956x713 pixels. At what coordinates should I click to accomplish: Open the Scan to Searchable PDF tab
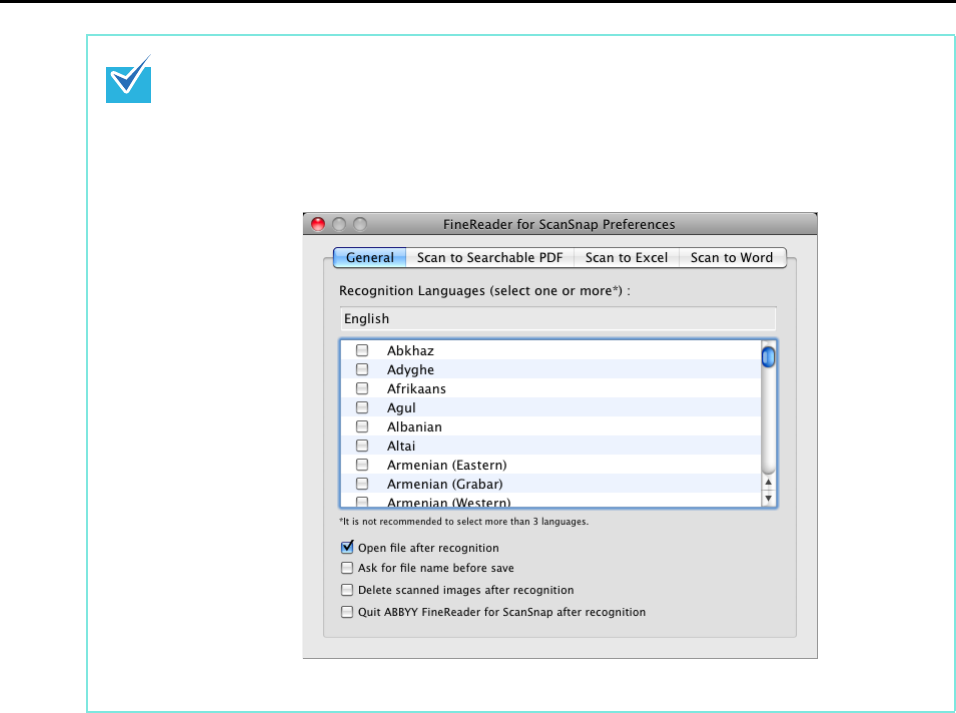(490, 257)
